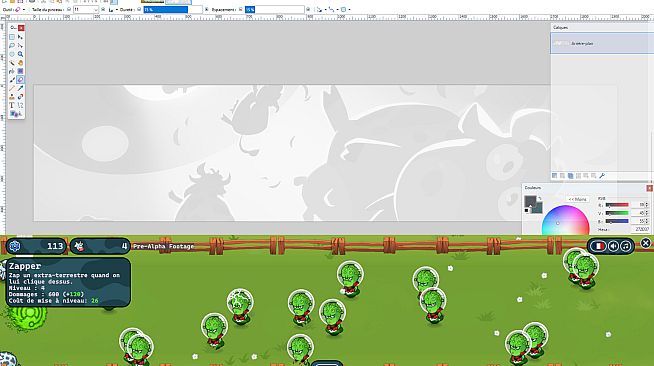Select the Rectangle Select tool
The height and width of the screenshot is (366, 654).
click(12, 37)
